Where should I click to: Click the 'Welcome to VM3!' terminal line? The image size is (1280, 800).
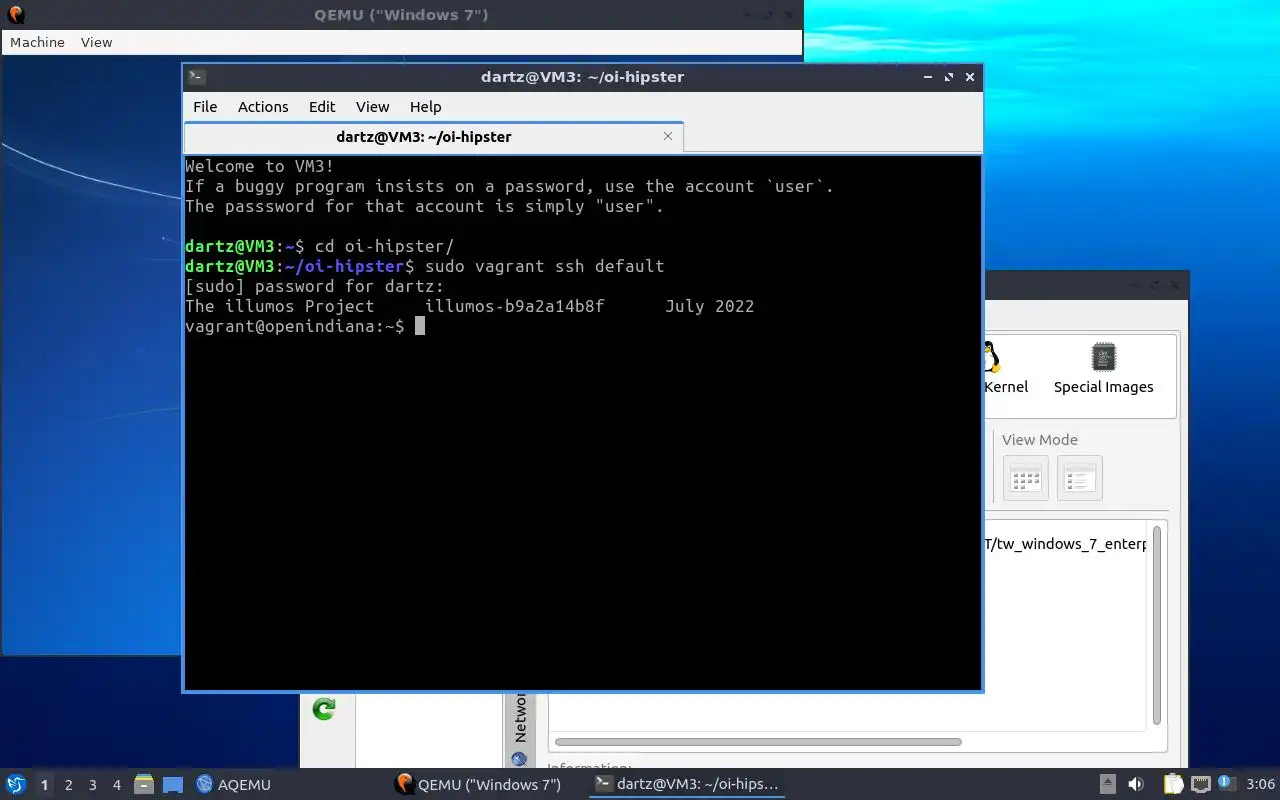coord(259,166)
